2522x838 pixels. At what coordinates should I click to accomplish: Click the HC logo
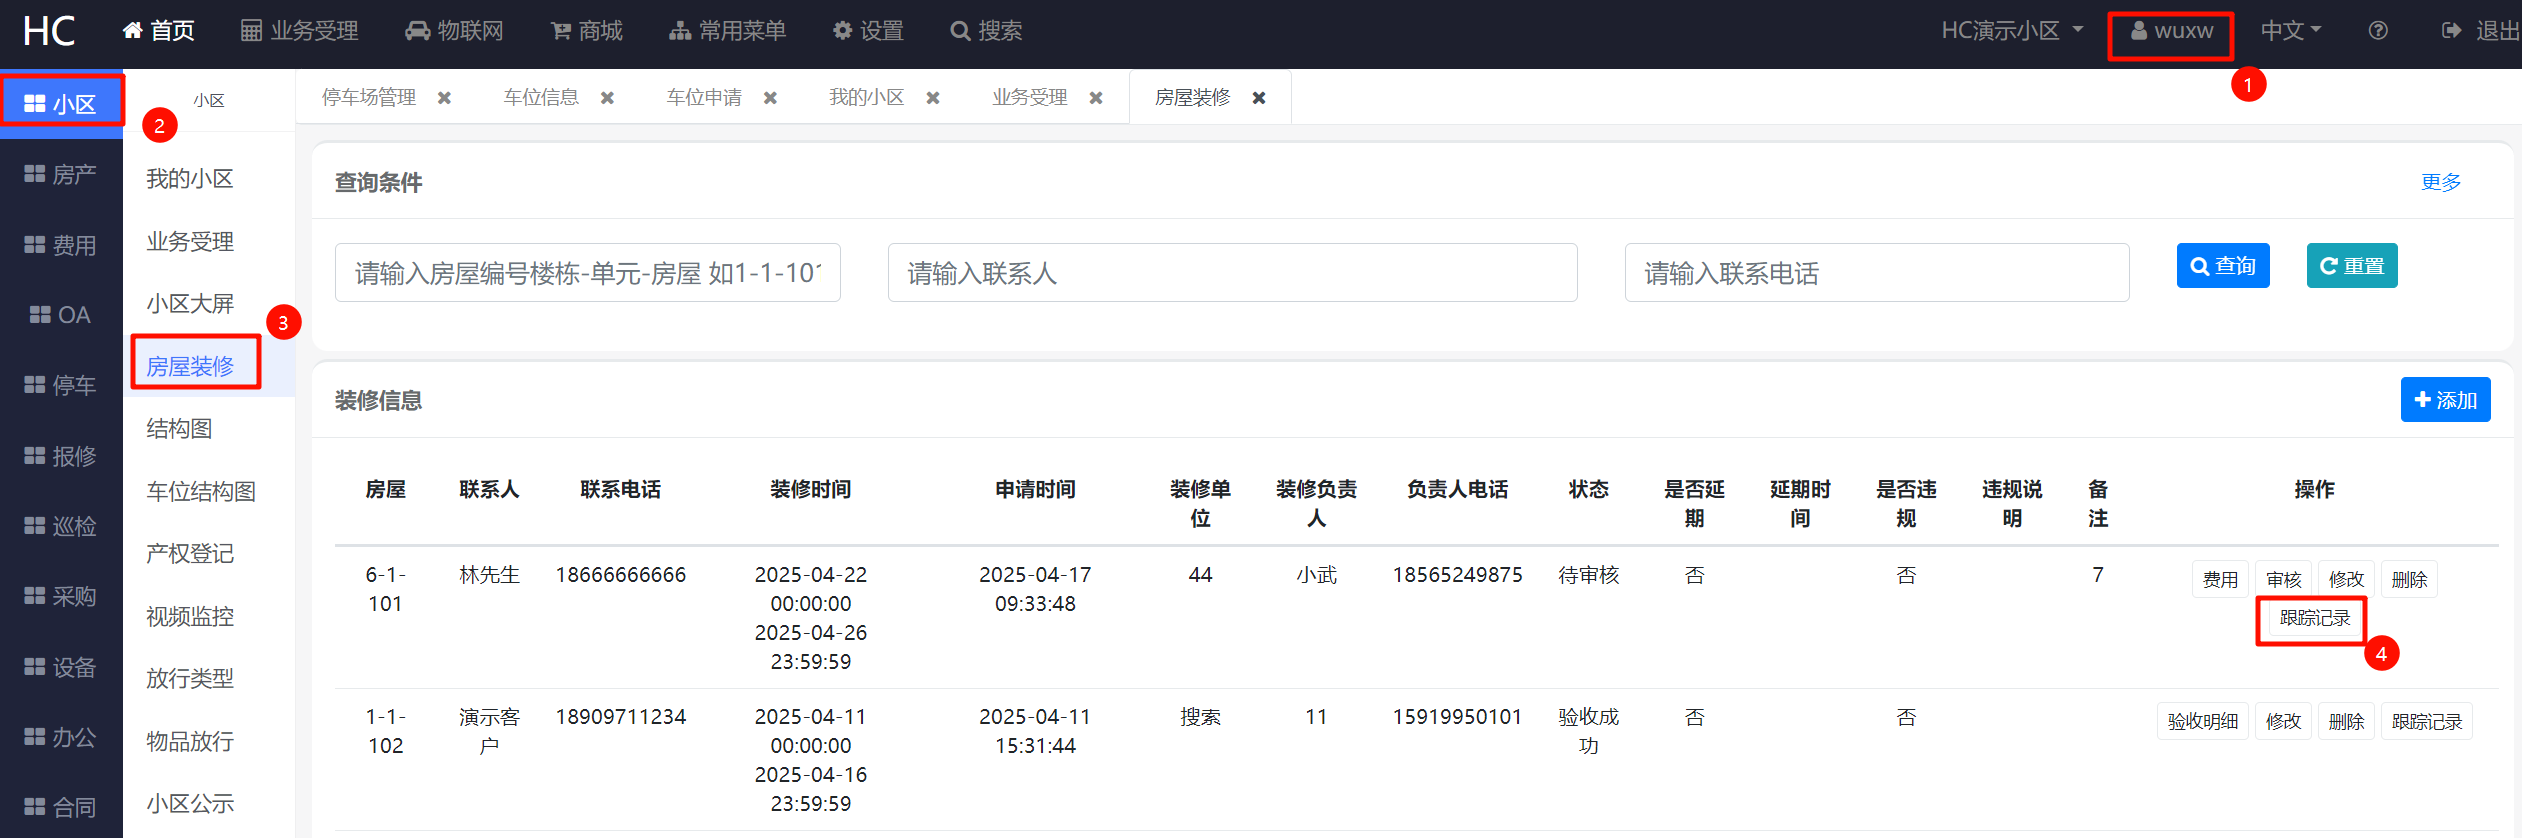point(49,31)
